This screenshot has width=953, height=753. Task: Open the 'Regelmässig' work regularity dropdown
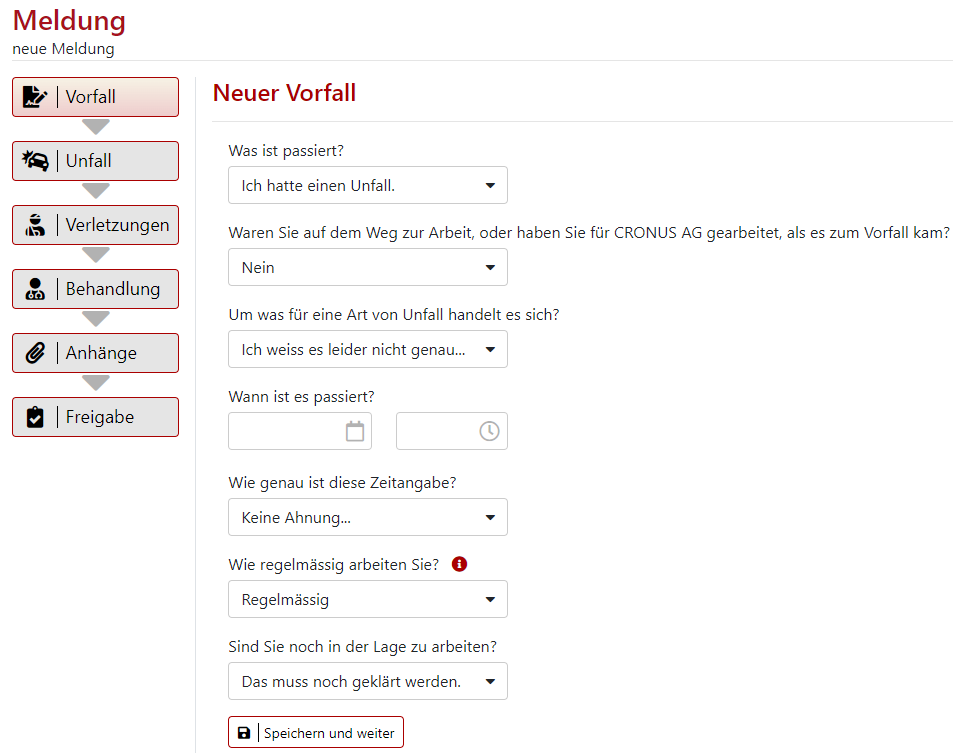point(367,599)
